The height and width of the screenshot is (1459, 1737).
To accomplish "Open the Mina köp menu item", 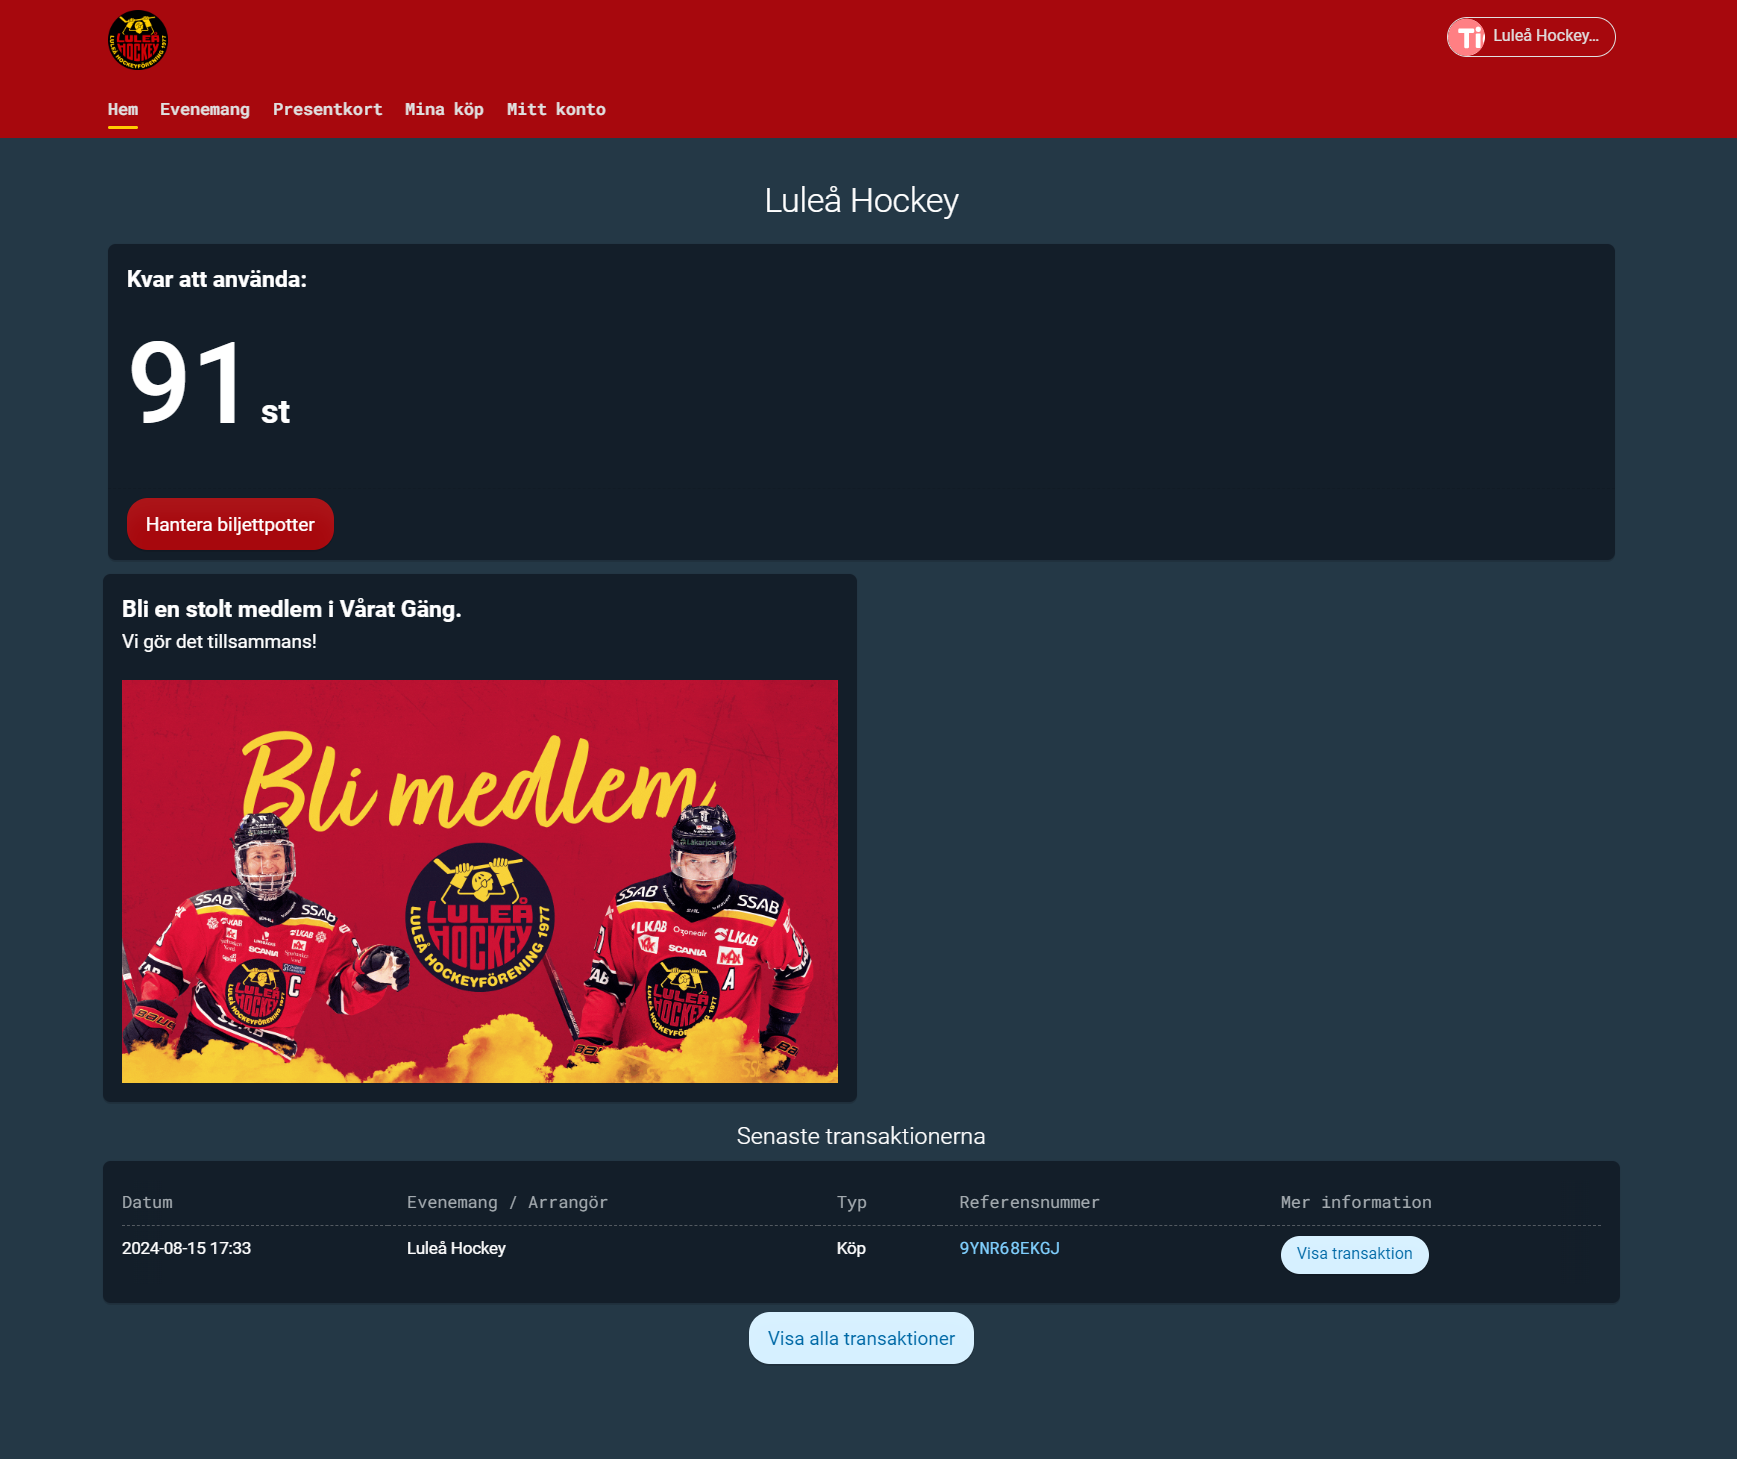I will coord(444,109).
